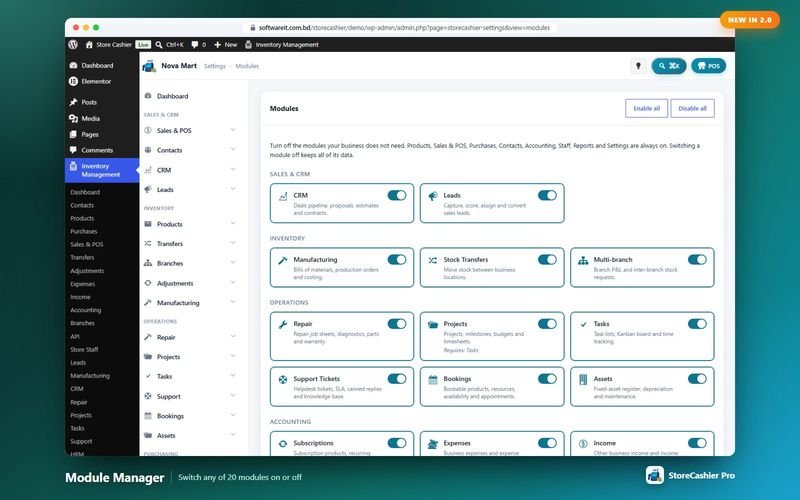Viewport: 800px width, 500px height.
Task: Click the New button in admin bar
Action: [225, 44]
